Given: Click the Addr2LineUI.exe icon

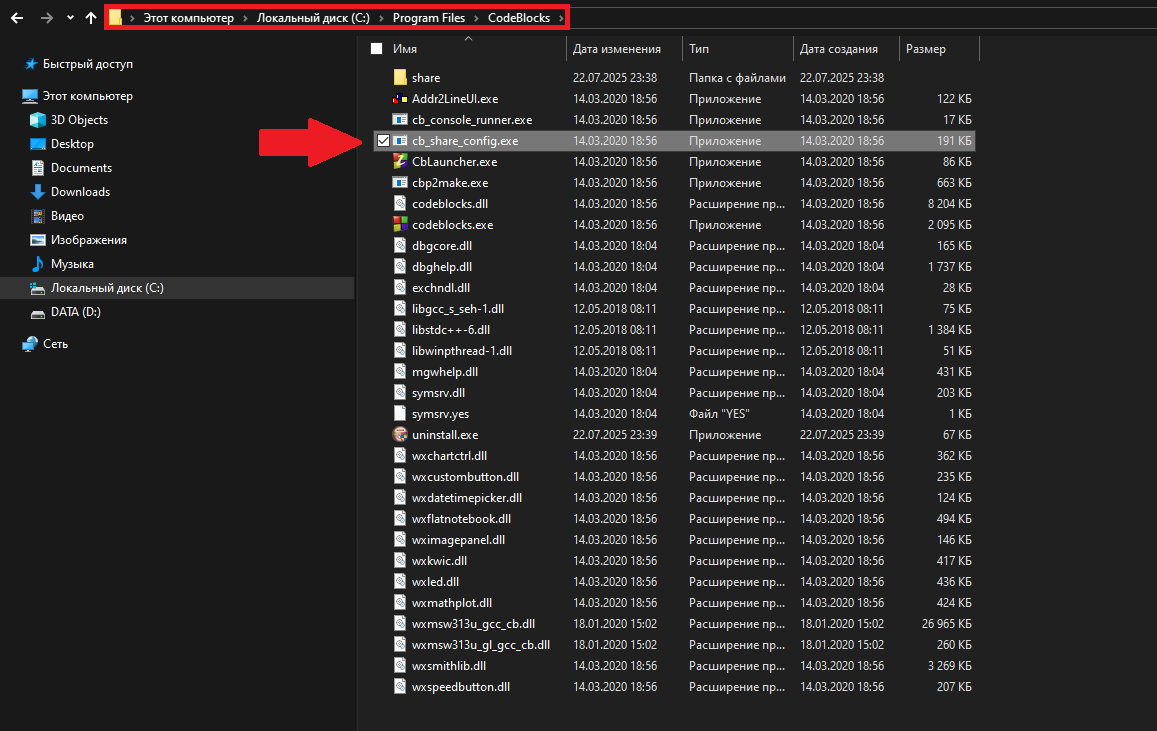Looking at the screenshot, I should click(x=400, y=98).
